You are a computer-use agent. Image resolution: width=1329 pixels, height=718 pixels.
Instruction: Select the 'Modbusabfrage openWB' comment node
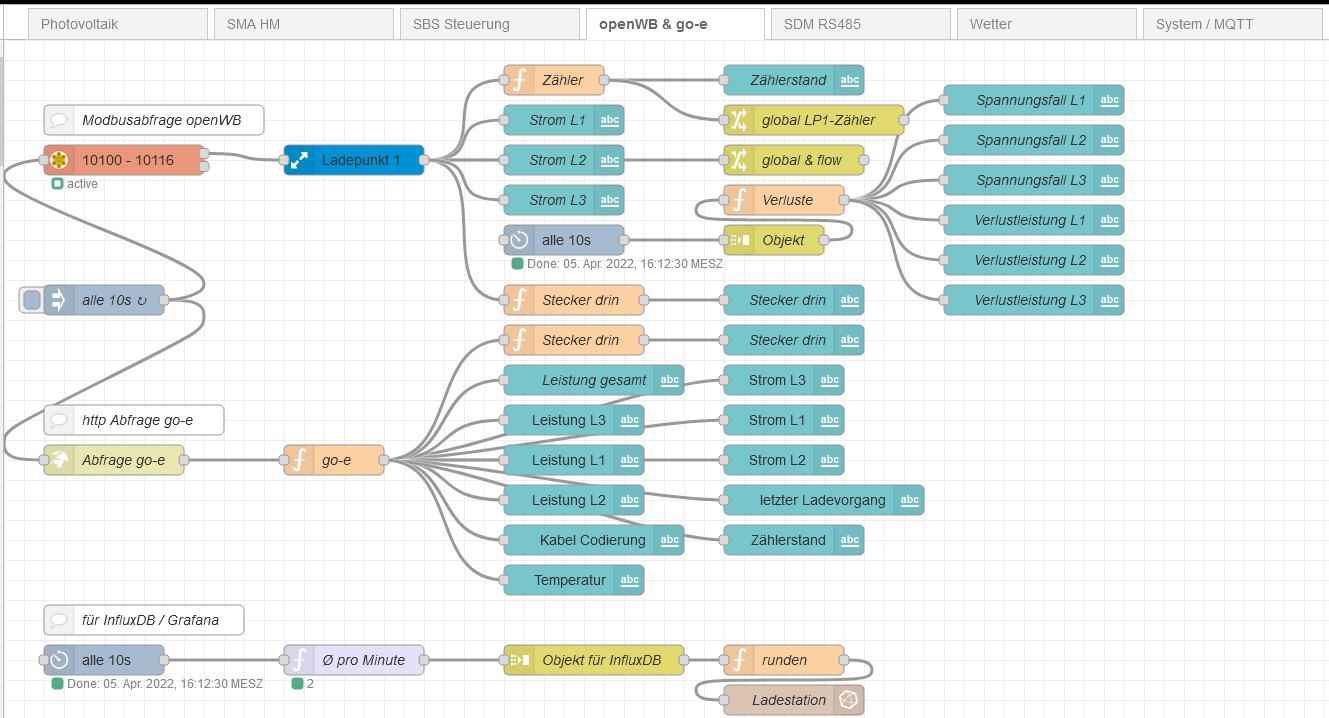154,120
